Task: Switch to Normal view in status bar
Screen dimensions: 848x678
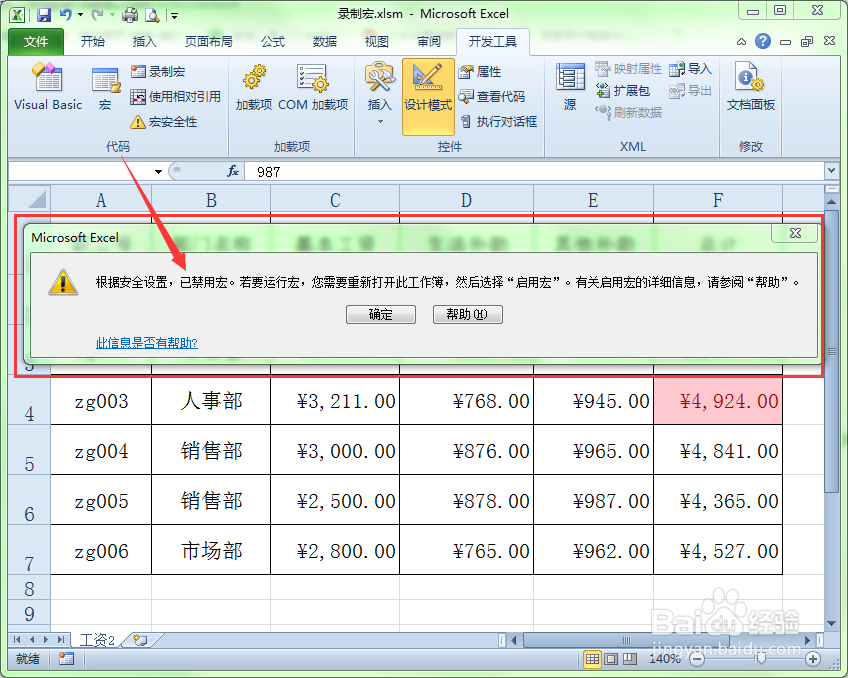Action: tap(593, 659)
